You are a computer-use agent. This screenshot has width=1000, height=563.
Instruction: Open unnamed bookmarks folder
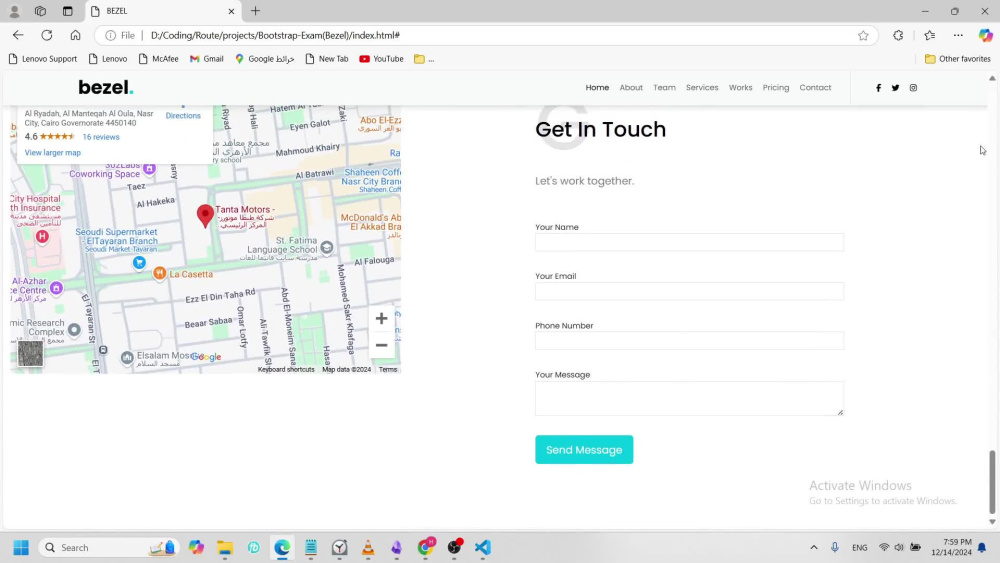[423, 59]
